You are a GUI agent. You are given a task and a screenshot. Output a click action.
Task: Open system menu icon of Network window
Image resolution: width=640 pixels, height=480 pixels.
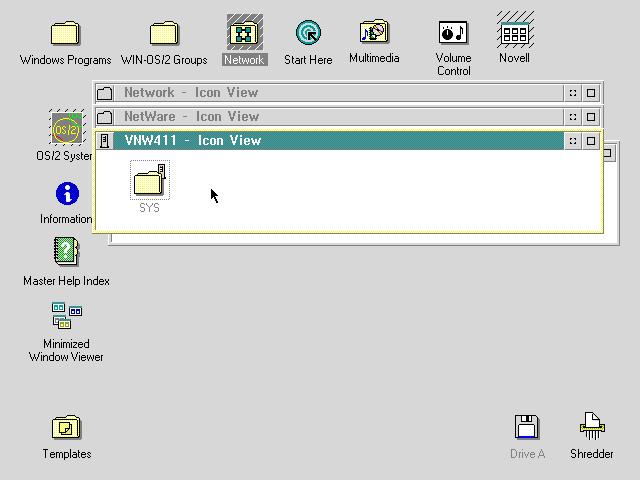point(104,93)
